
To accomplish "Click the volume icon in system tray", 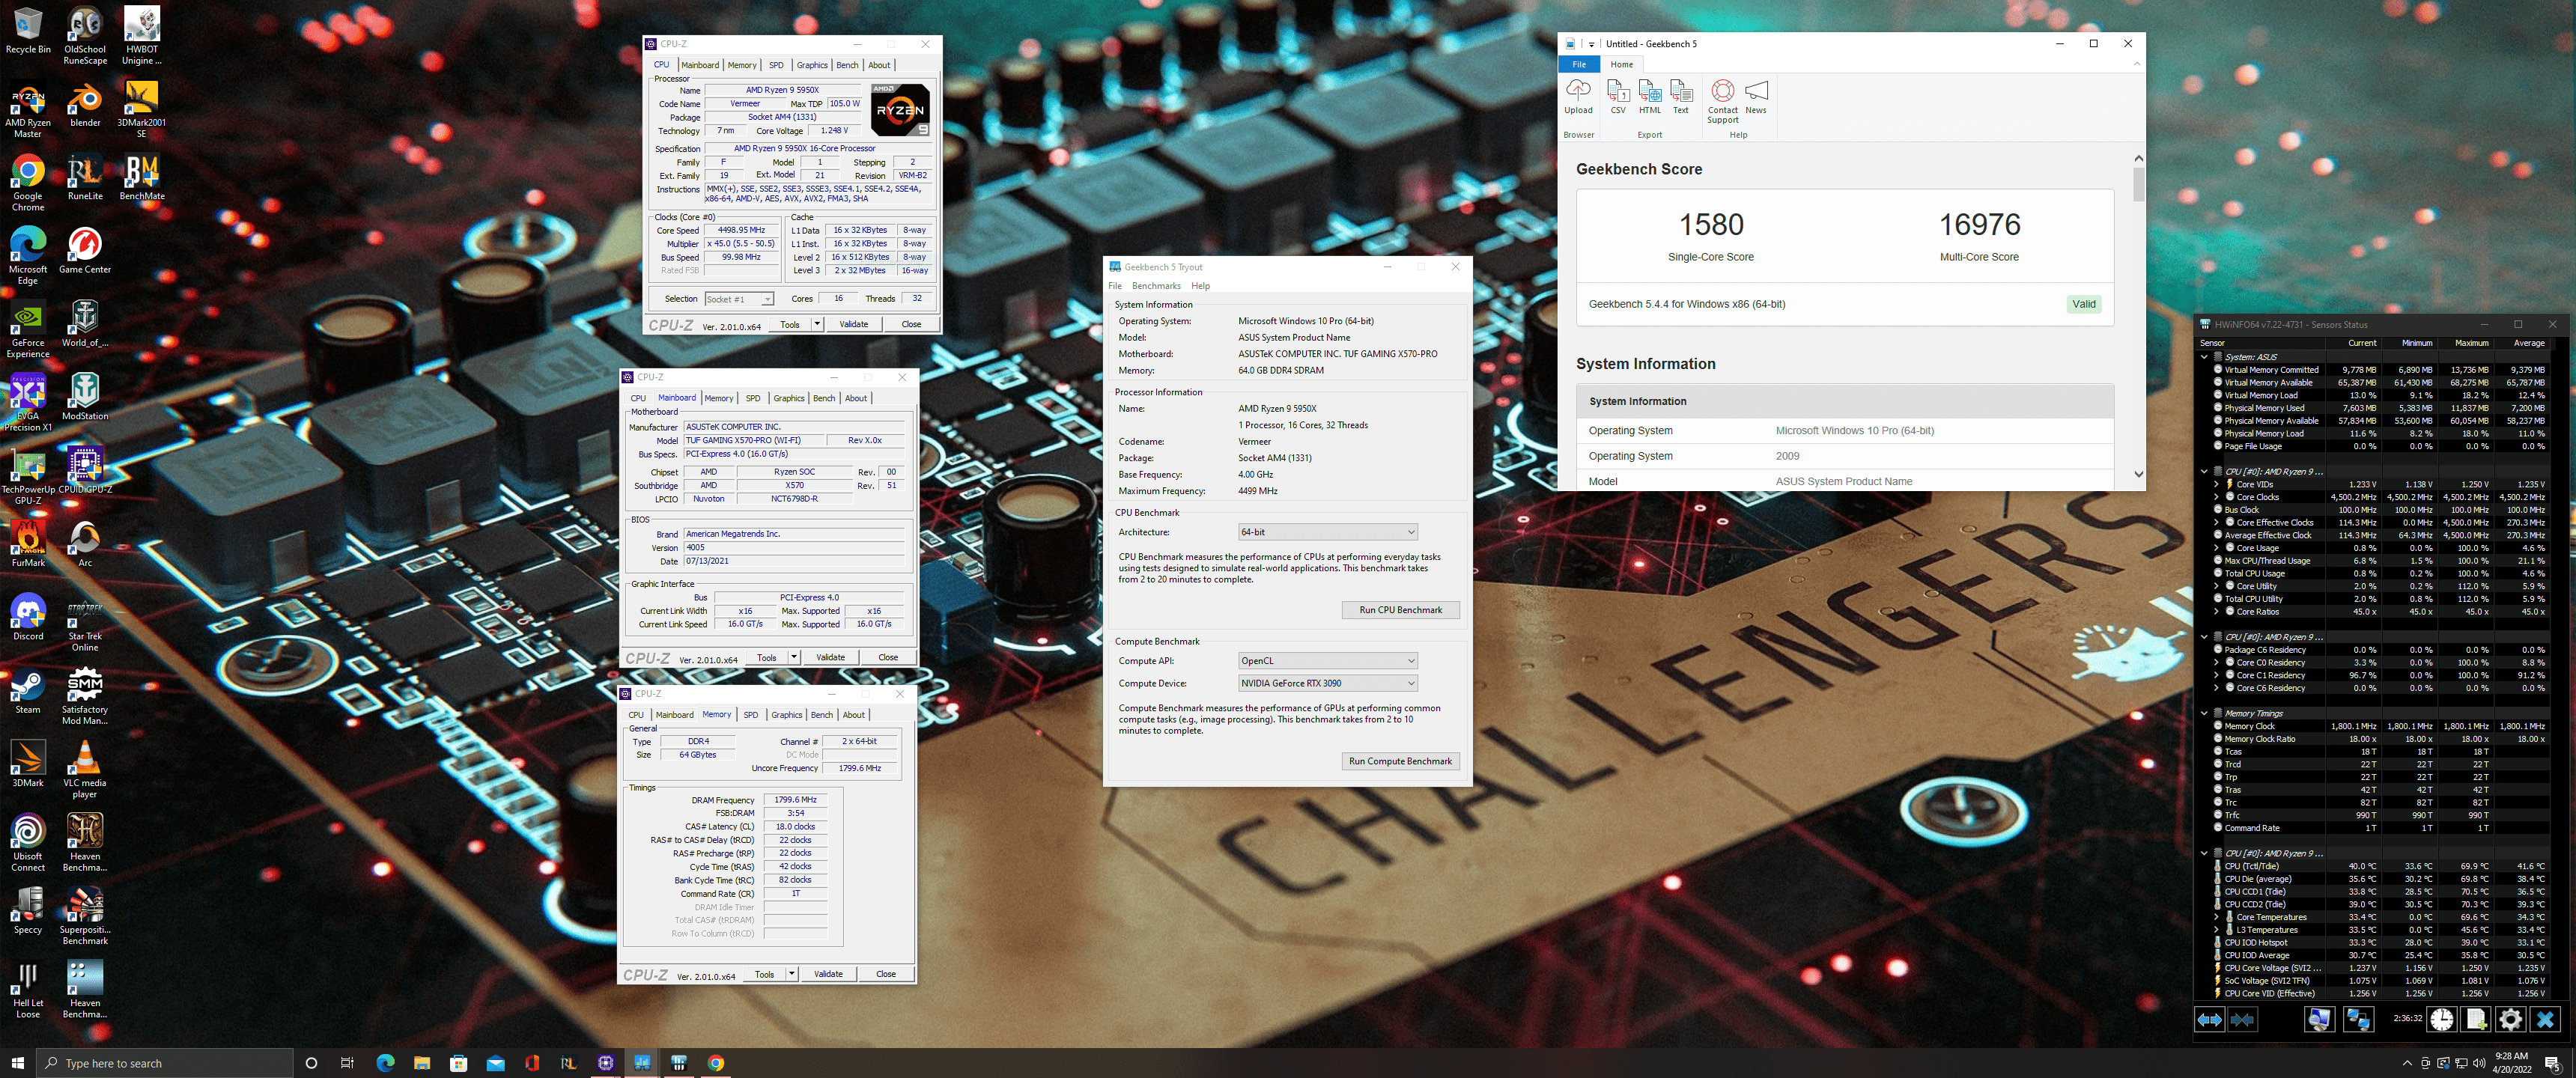I will 2478,1063.
